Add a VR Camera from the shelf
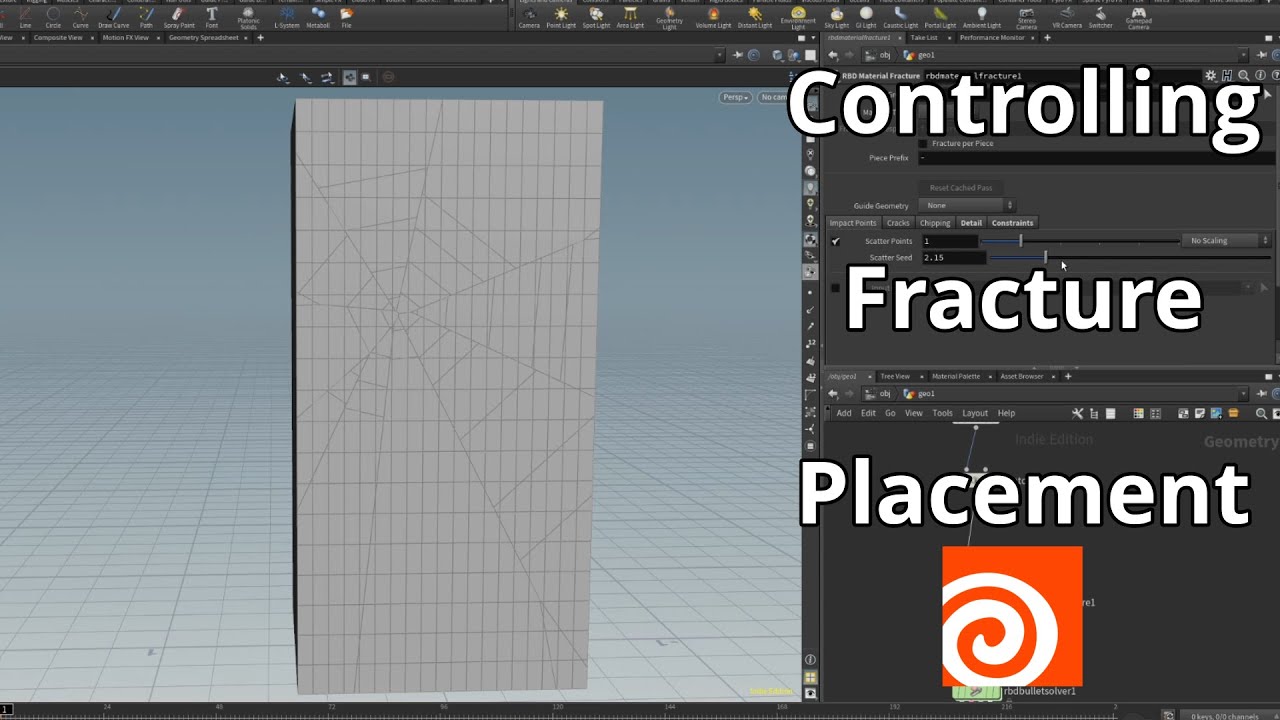The image size is (1280, 720). pos(1068,17)
